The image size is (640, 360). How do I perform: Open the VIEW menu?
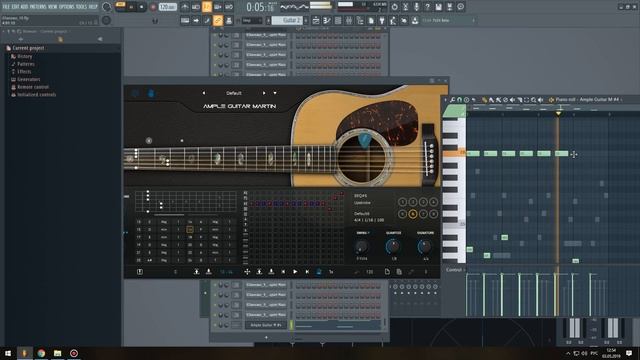(53, 7)
